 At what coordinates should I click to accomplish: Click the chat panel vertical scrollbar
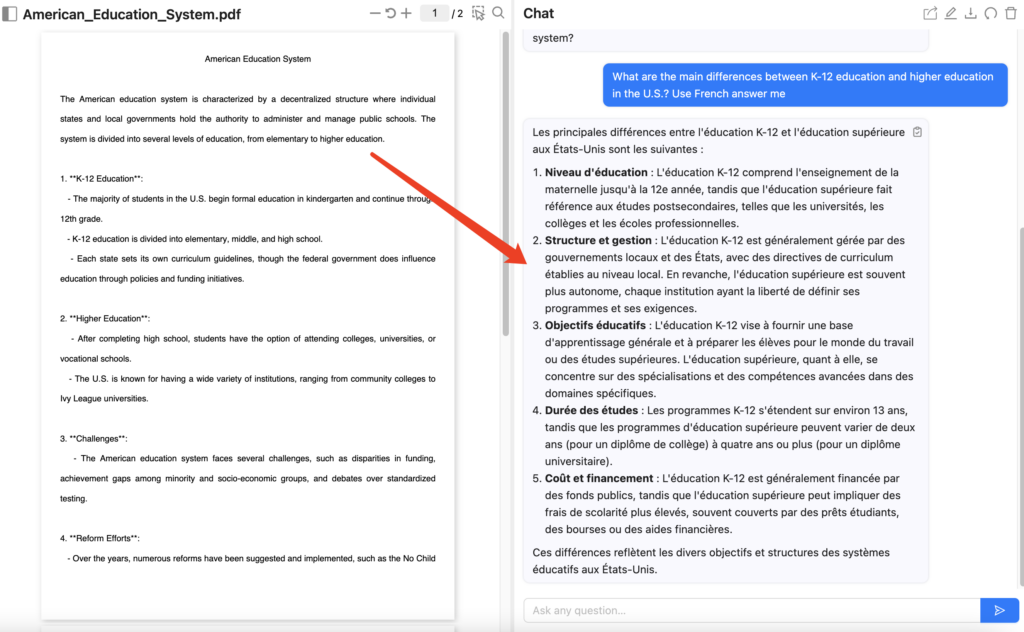1021,406
